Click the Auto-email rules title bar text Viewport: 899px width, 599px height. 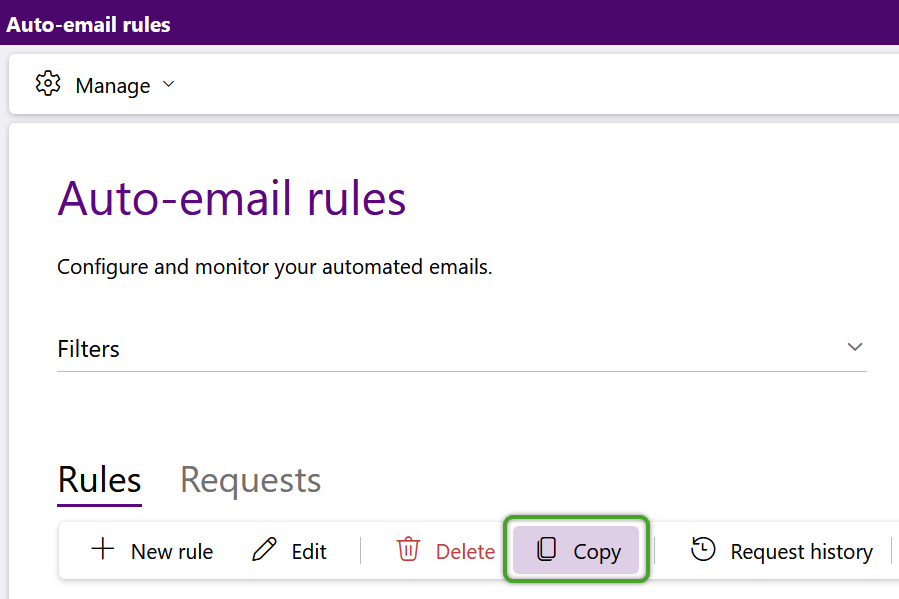pos(88,25)
